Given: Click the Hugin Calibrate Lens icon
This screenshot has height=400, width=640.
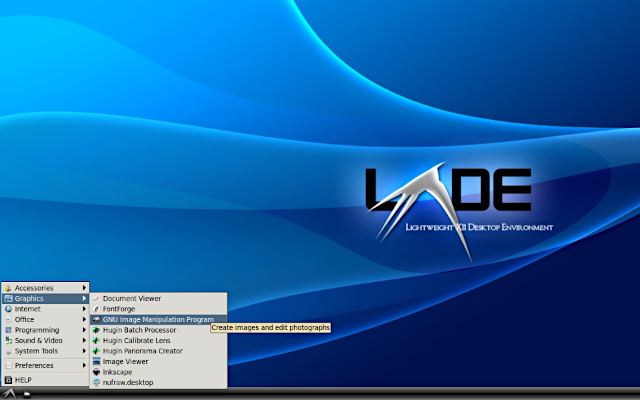Looking at the screenshot, I should tap(96, 340).
